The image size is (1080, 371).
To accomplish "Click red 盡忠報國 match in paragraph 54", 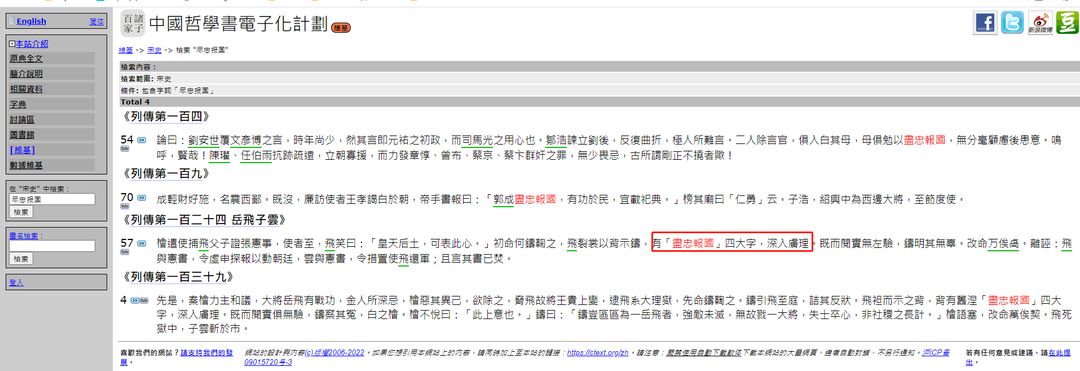I will pos(925,140).
